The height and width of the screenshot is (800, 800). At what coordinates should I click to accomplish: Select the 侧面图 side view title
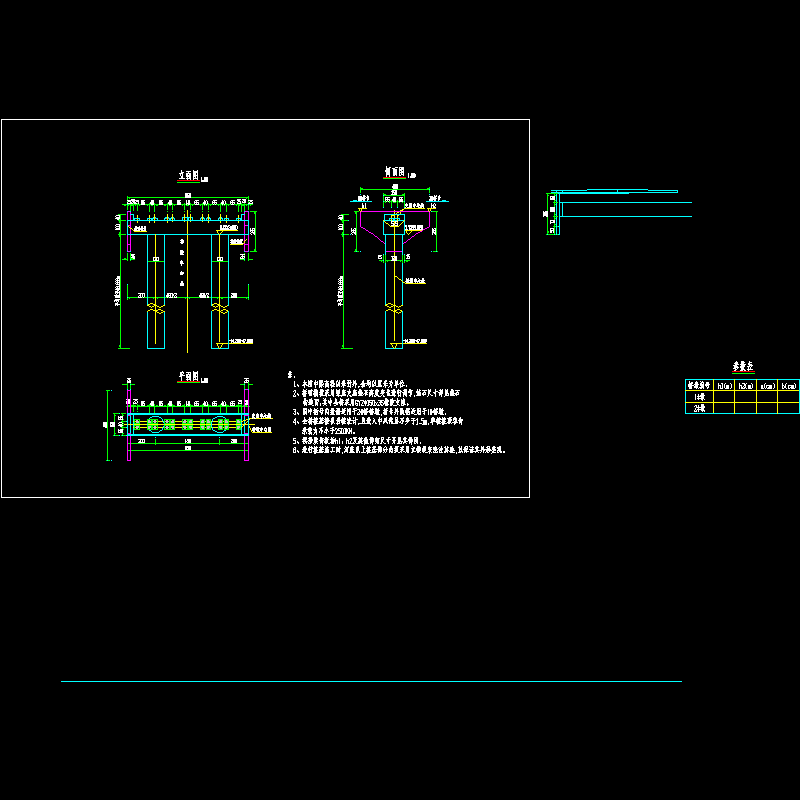[x=394, y=172]
